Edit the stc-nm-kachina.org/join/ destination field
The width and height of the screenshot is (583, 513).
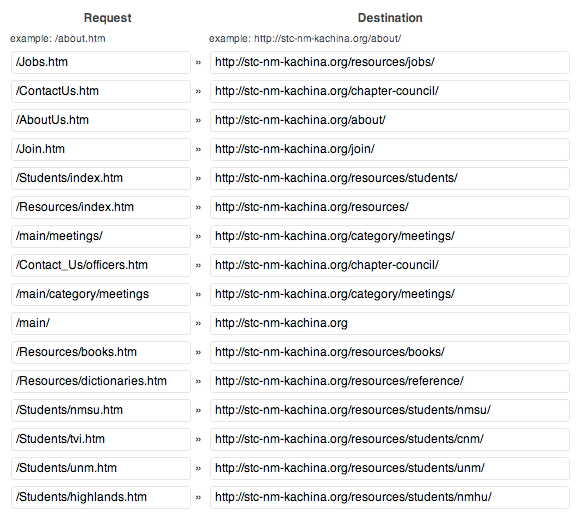[390, 149]
